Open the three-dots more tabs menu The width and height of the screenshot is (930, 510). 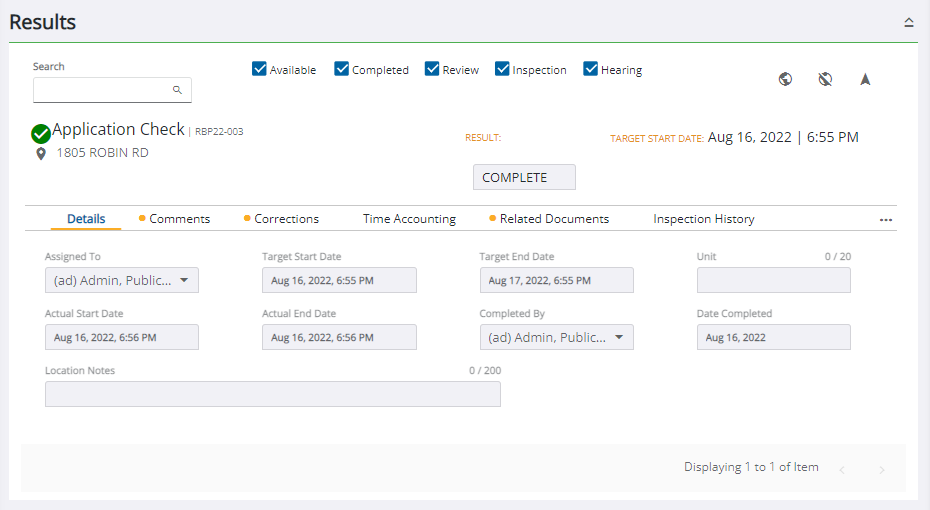pos(886,220)
